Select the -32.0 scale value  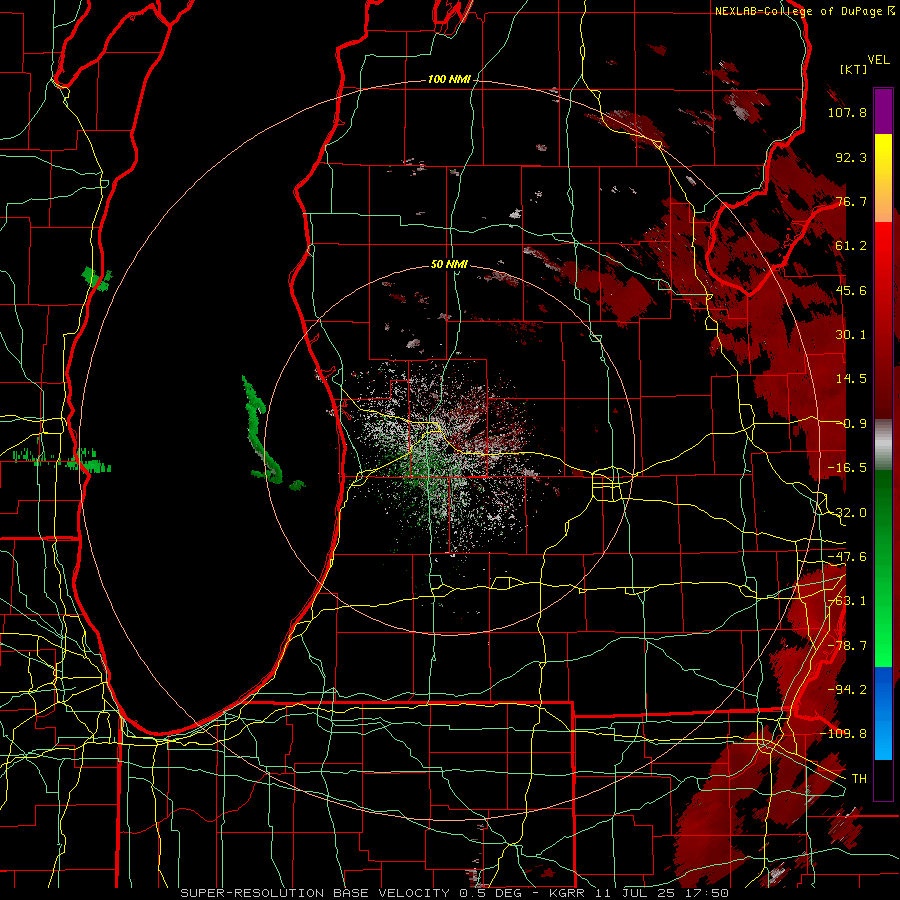click(x=847, y=513)
